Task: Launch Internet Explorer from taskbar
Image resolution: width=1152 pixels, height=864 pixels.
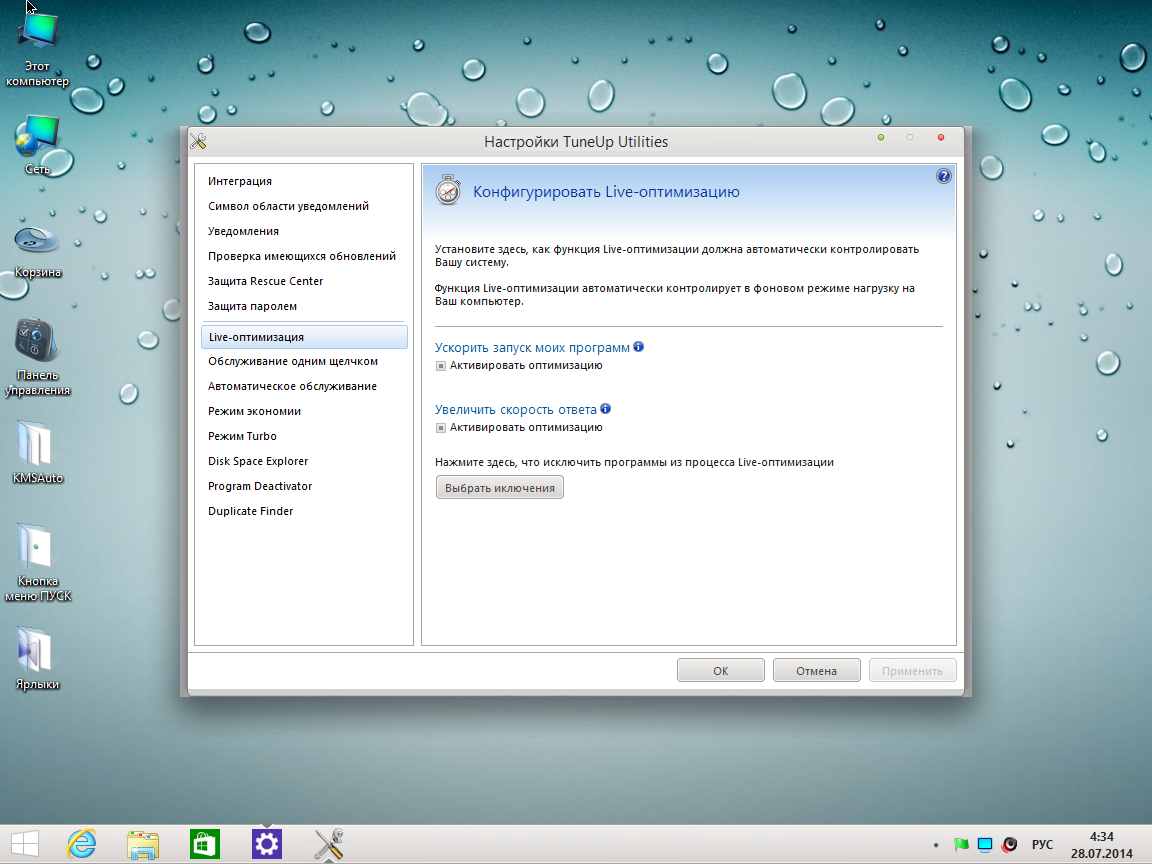Action: (82, 844)
